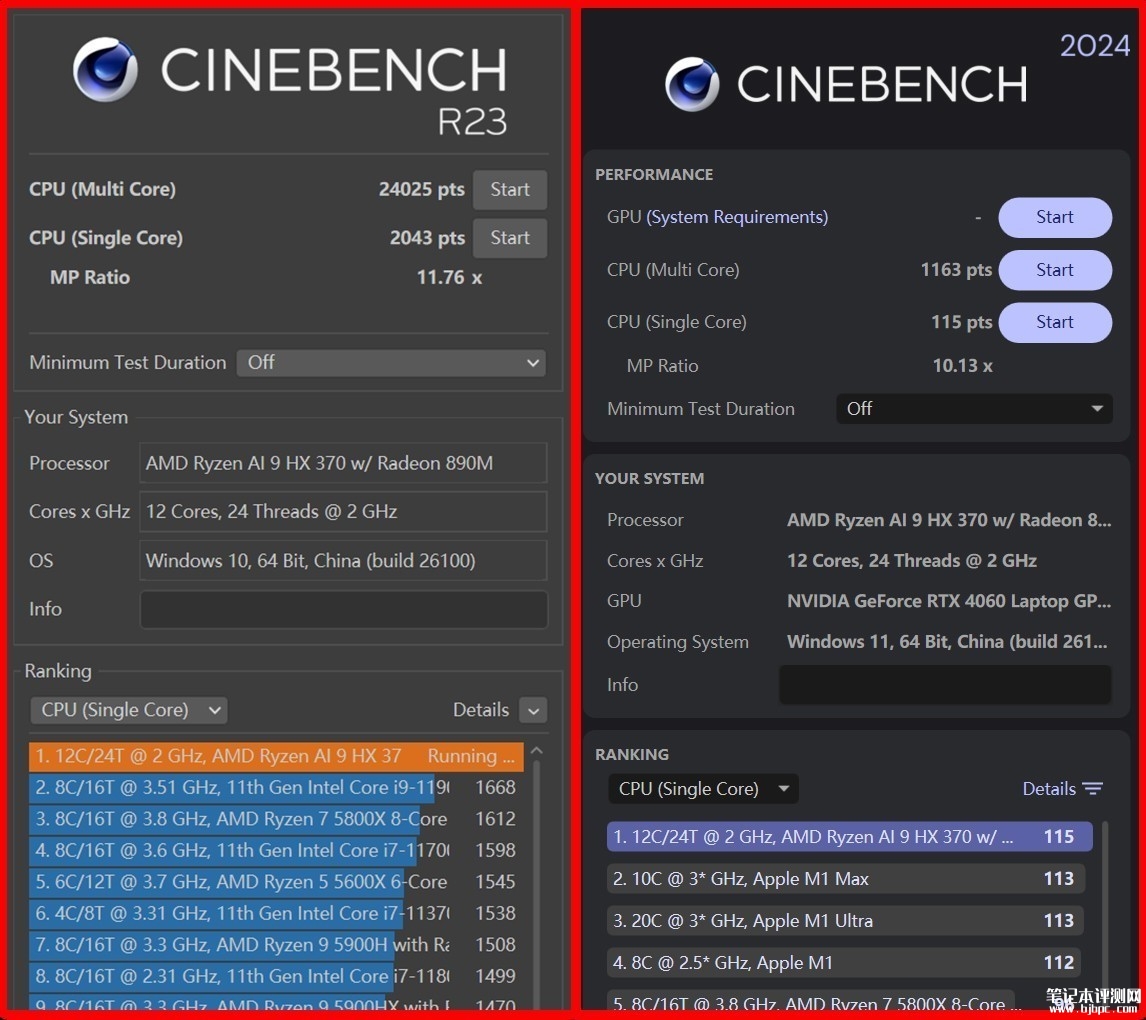The width and height of the screenshot is (1146, 1020).
Task: Click the R23 Cores x GHz field
Action: click(x=344, y=511)
